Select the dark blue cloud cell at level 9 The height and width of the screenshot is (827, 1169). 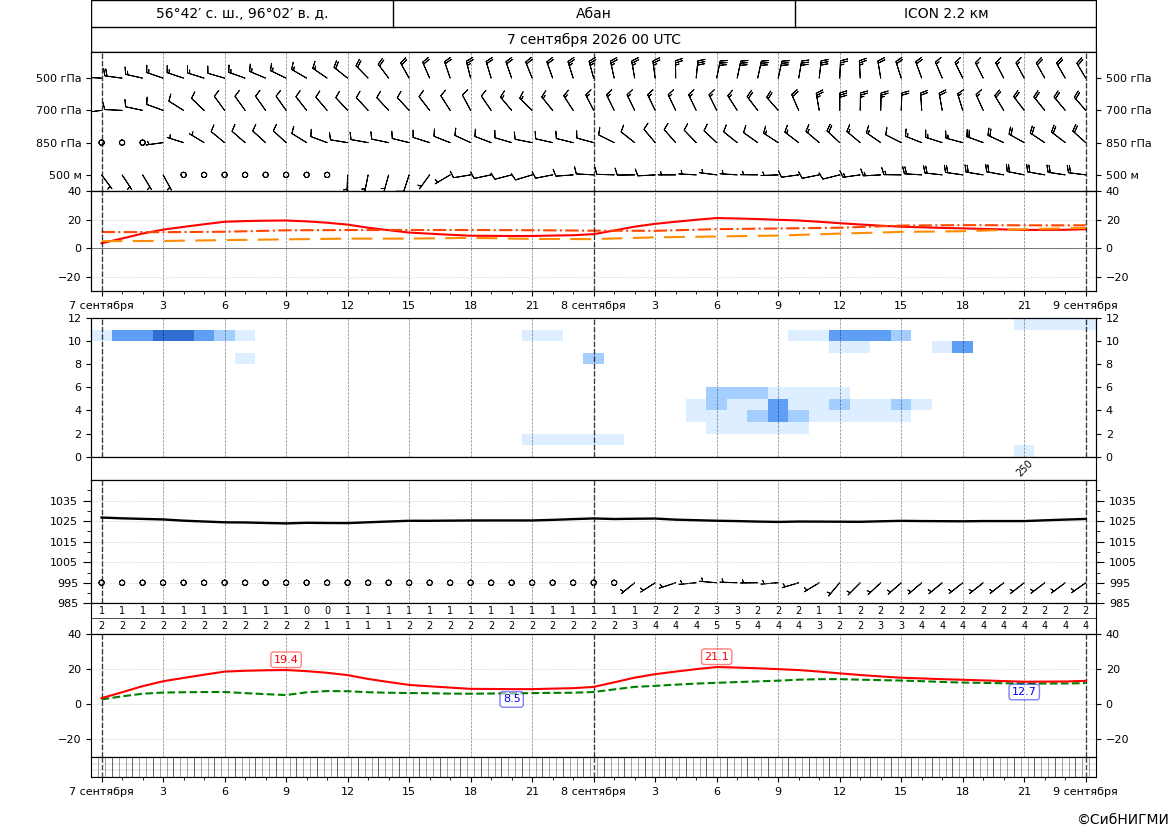click(x=962, y=347)
